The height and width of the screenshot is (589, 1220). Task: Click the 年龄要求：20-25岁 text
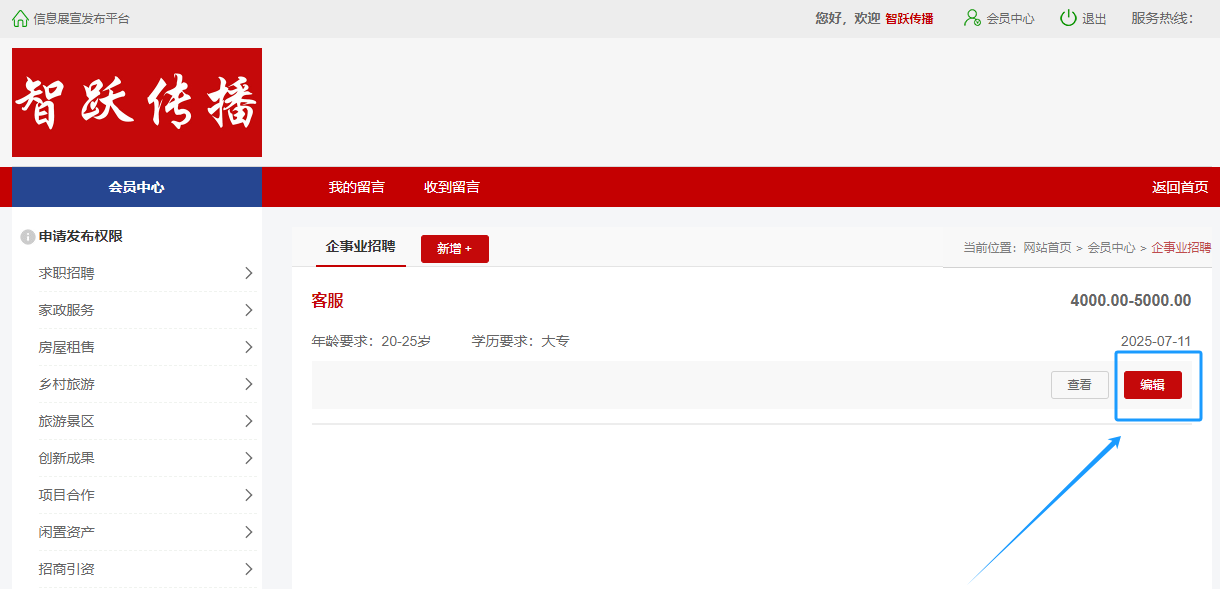372,341
